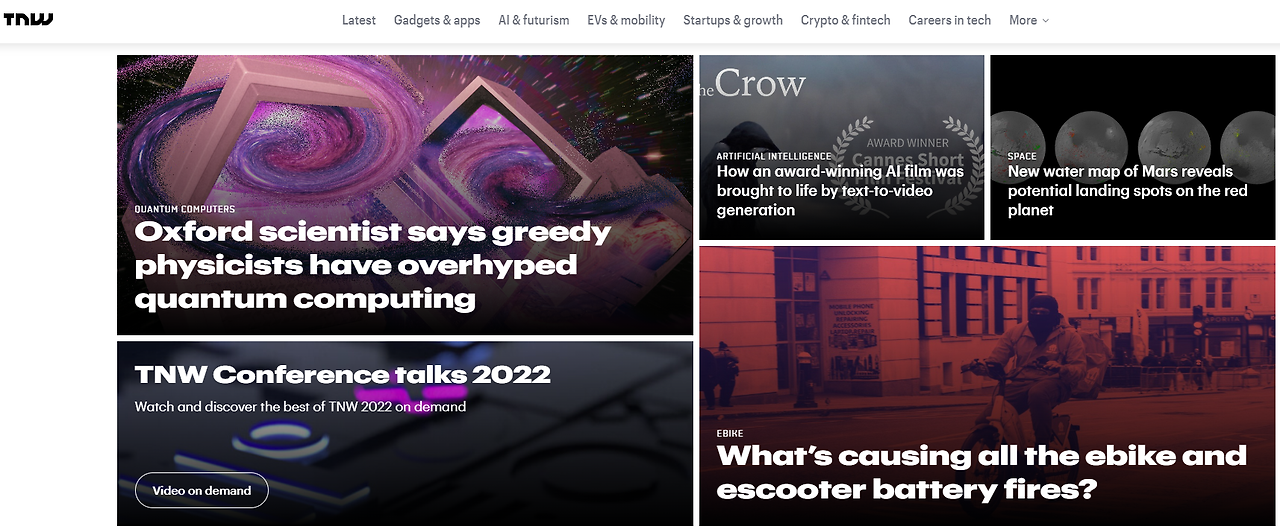Image resolution: width=1280 pixels, height=532 pixels.
Task: Open TNW Conference talks 2022 heading
Action: 343,374
